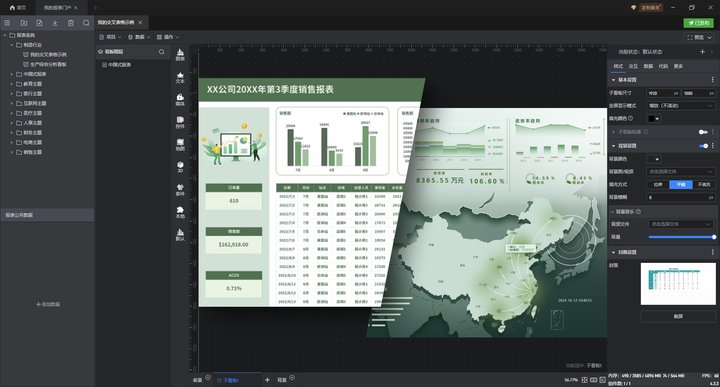Switch to the 交互 tab in properties panel
720x387 pixels.
(633, 66)
